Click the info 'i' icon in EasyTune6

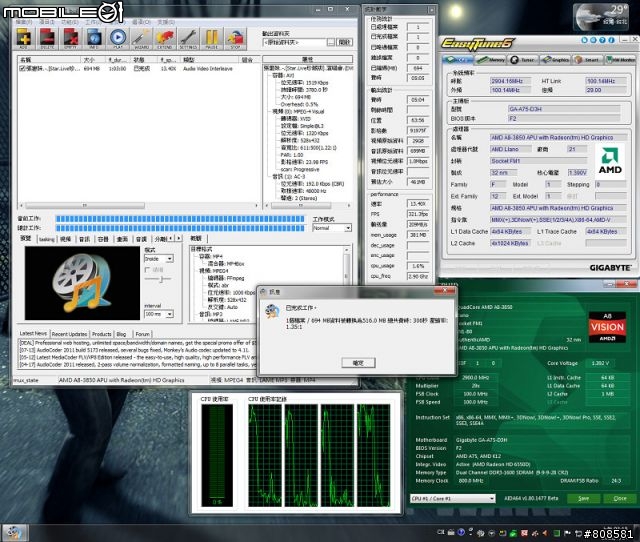pyautogui.click(x=611, y=40)
